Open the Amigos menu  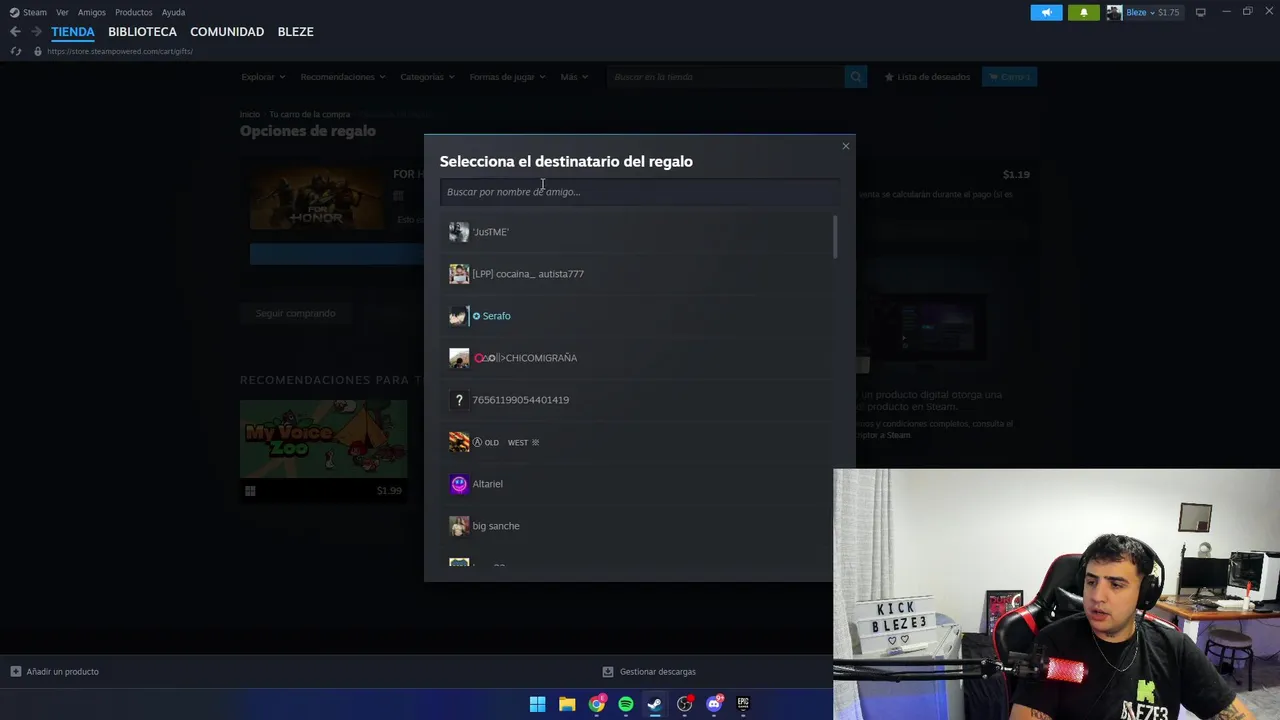coord(92,12)
